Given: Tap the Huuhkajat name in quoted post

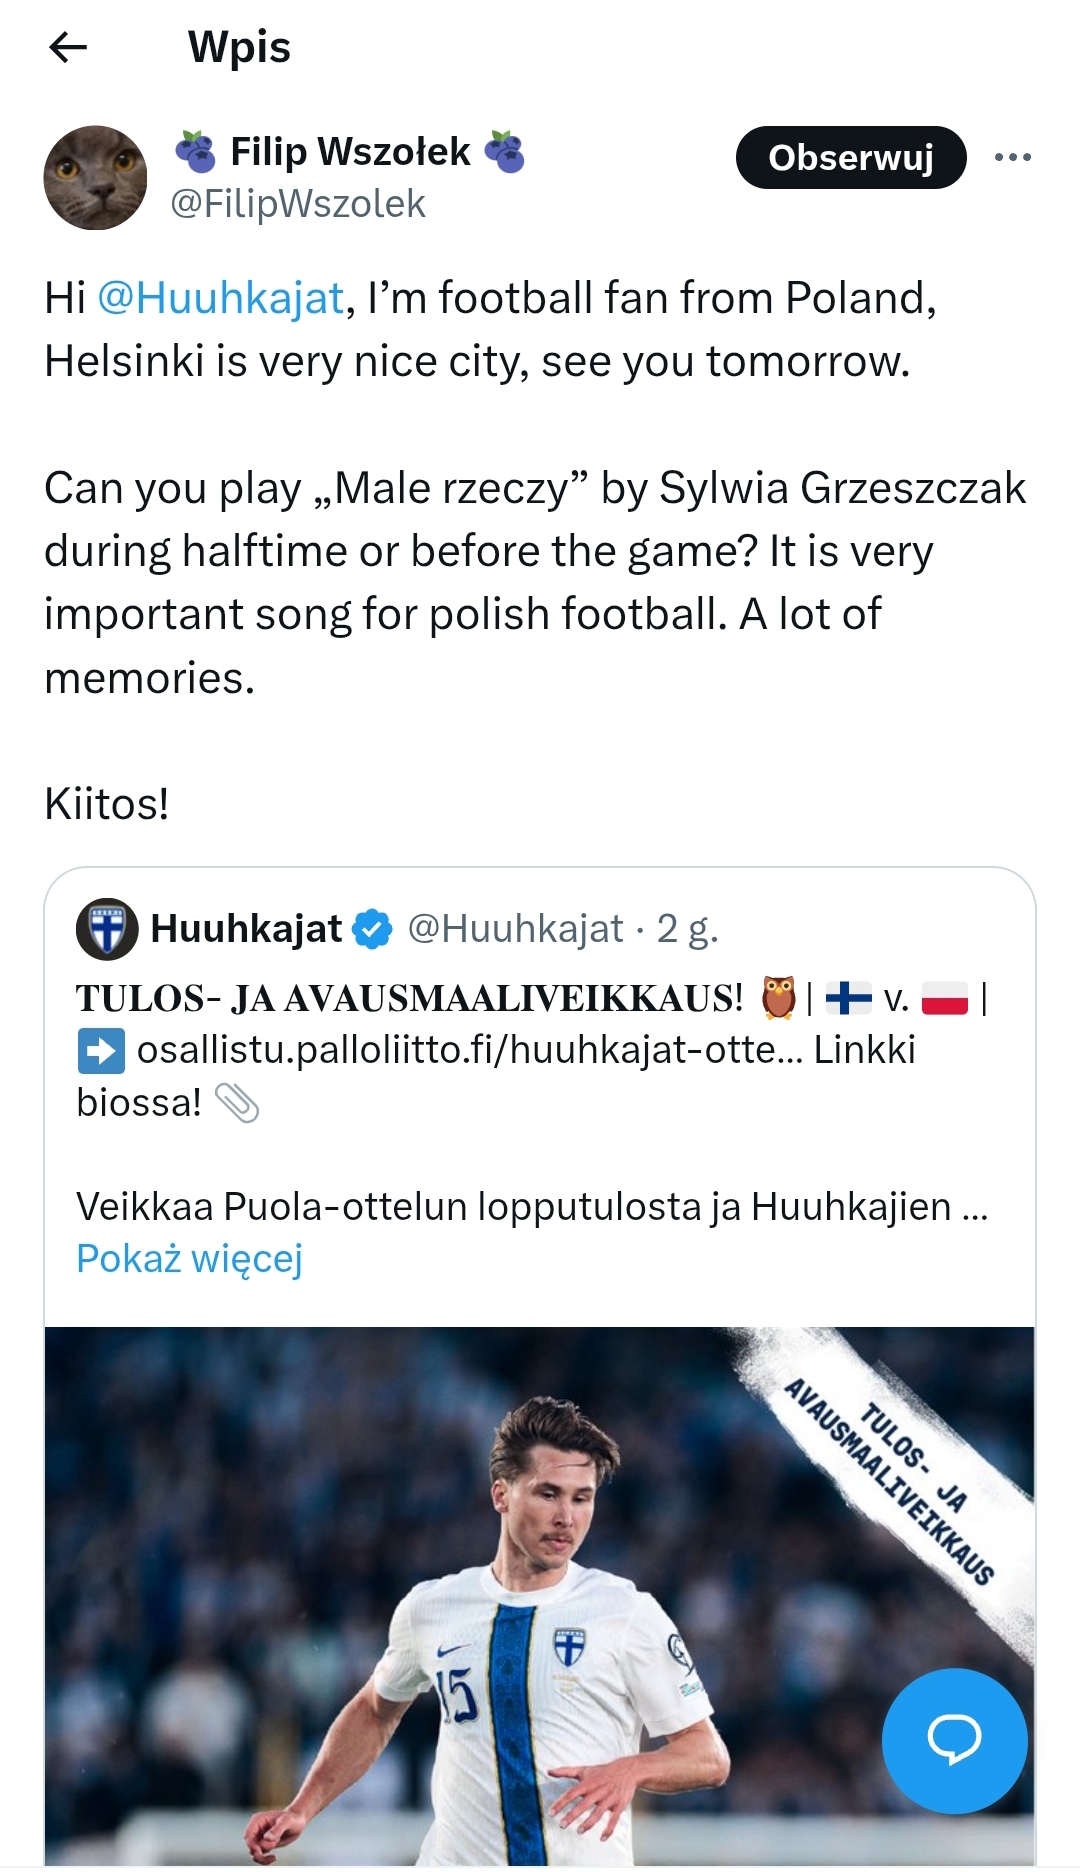Looking at the screenshot, I should click(246, 929).
